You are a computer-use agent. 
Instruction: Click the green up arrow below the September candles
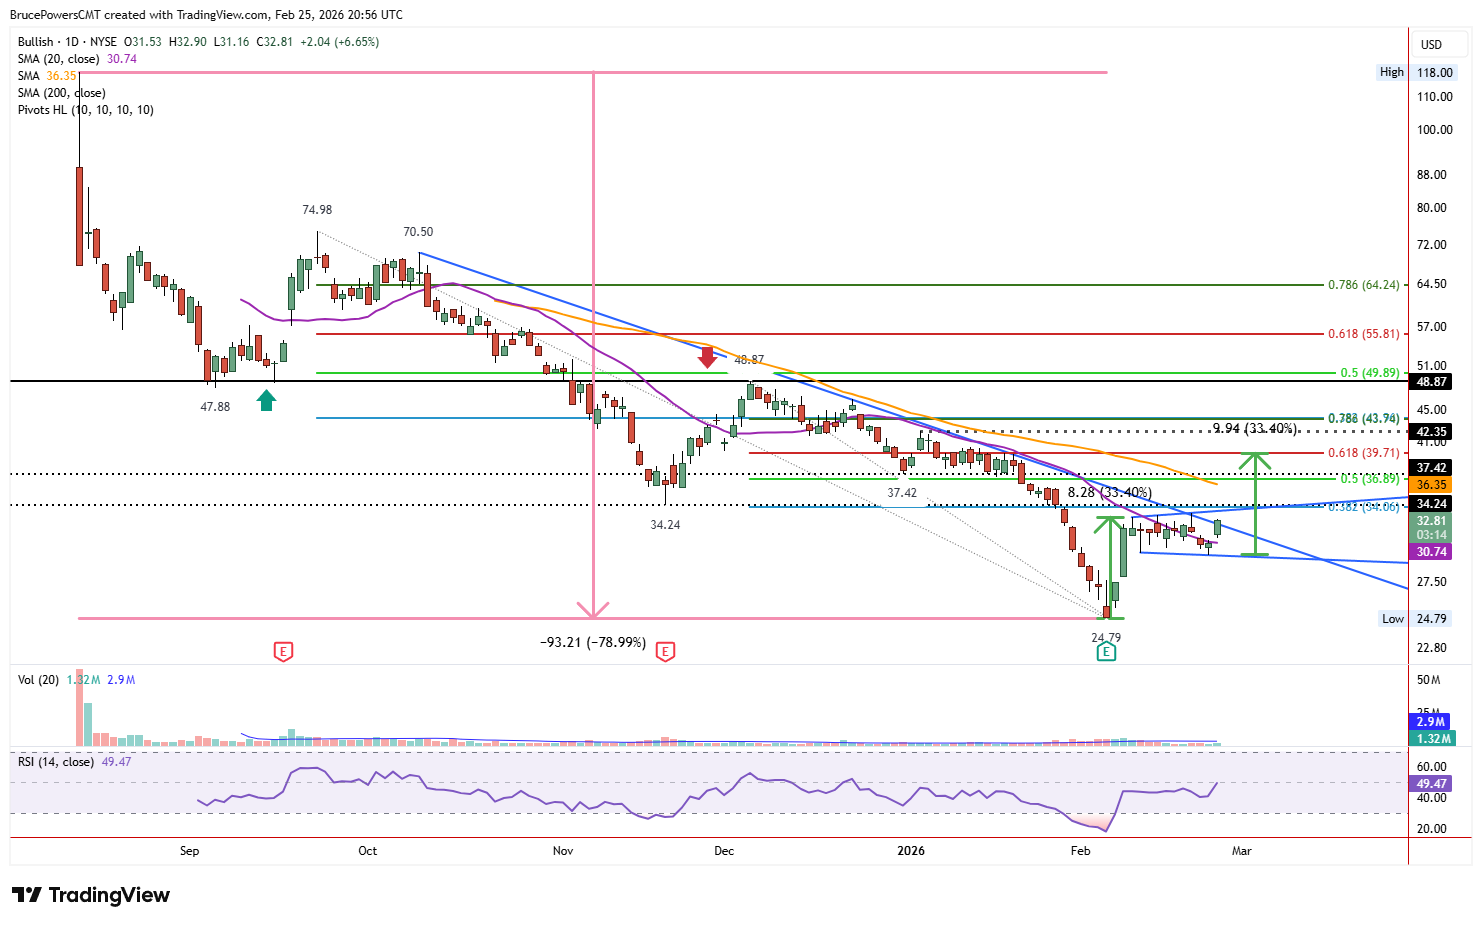[266, 400]
